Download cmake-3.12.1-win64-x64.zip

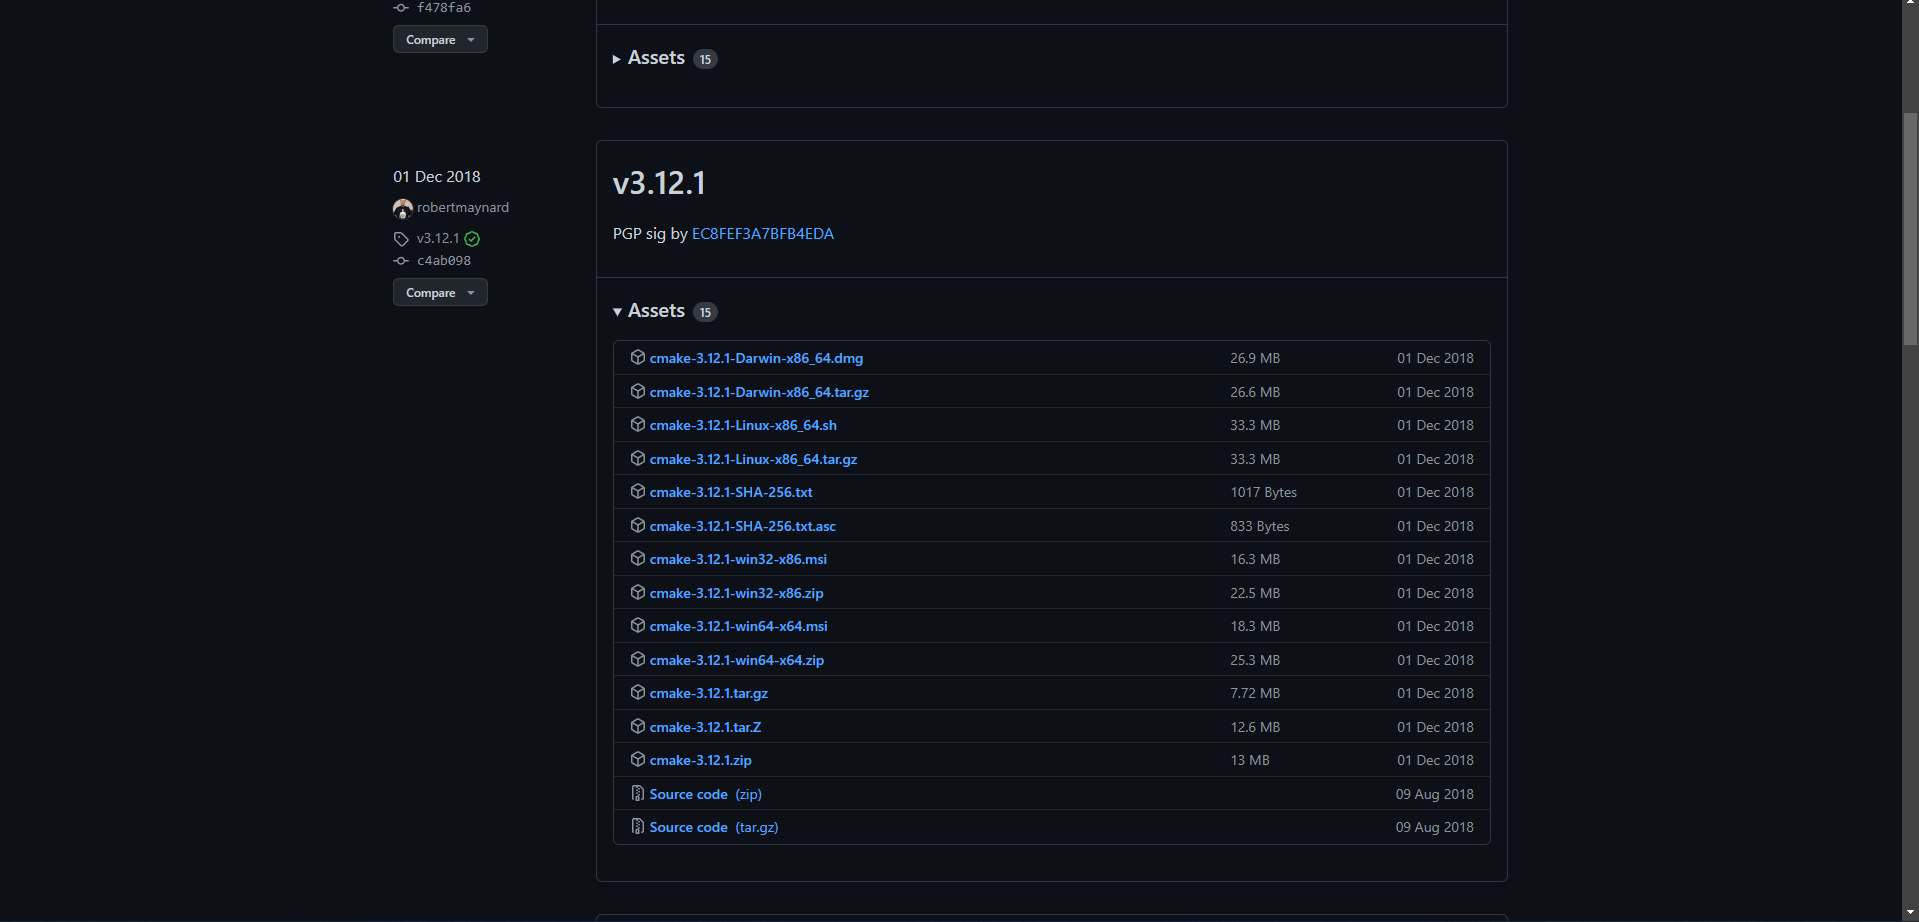point(737,660)
